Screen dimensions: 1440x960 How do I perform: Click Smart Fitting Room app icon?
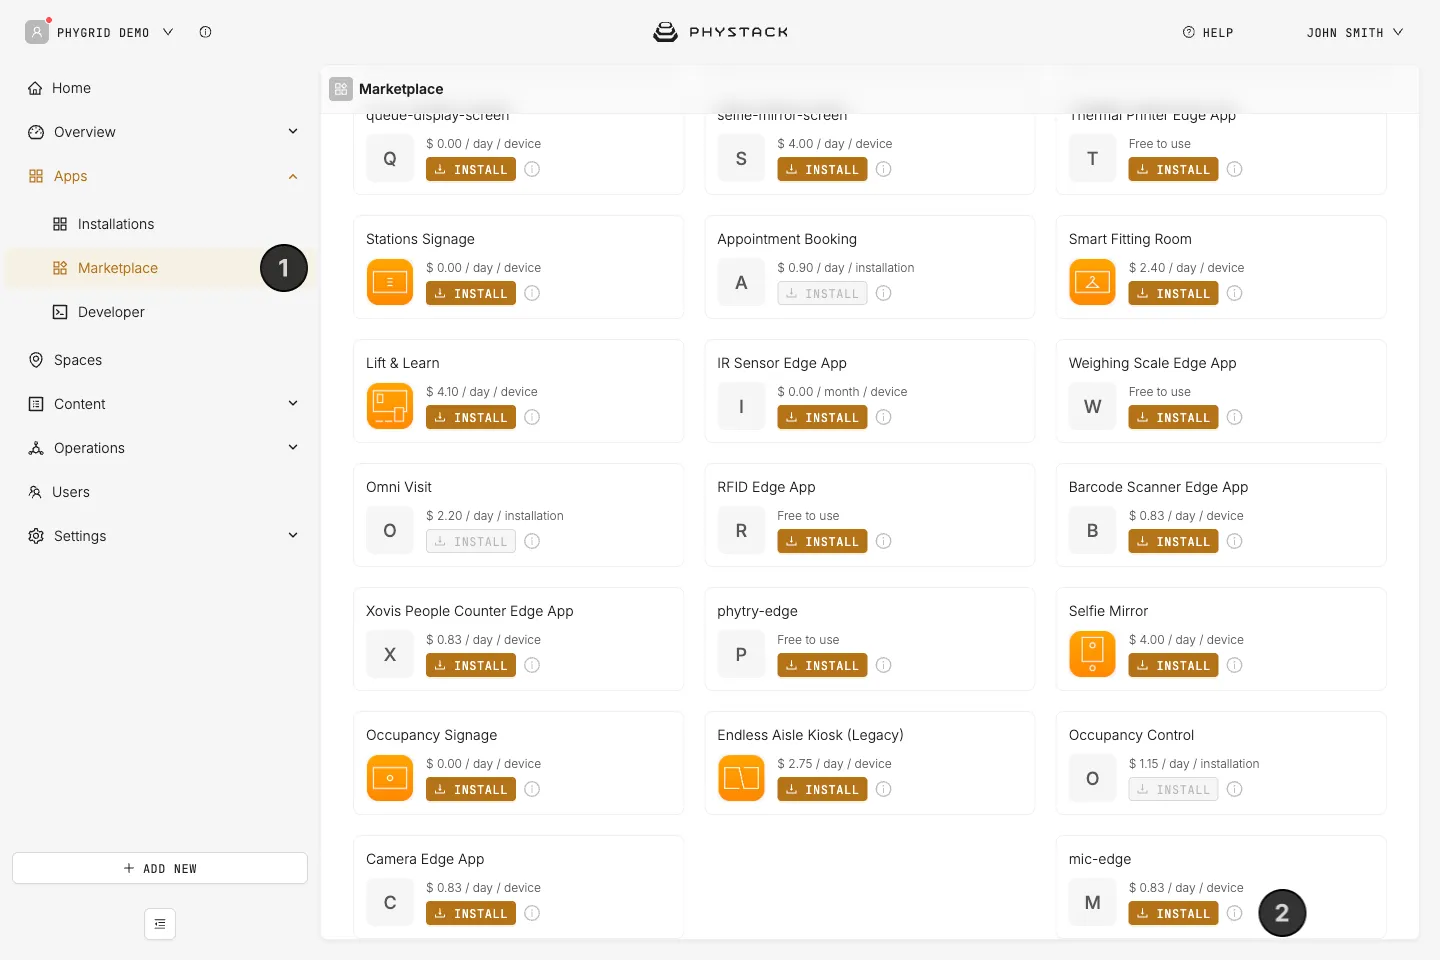[x=1092, y=282]
